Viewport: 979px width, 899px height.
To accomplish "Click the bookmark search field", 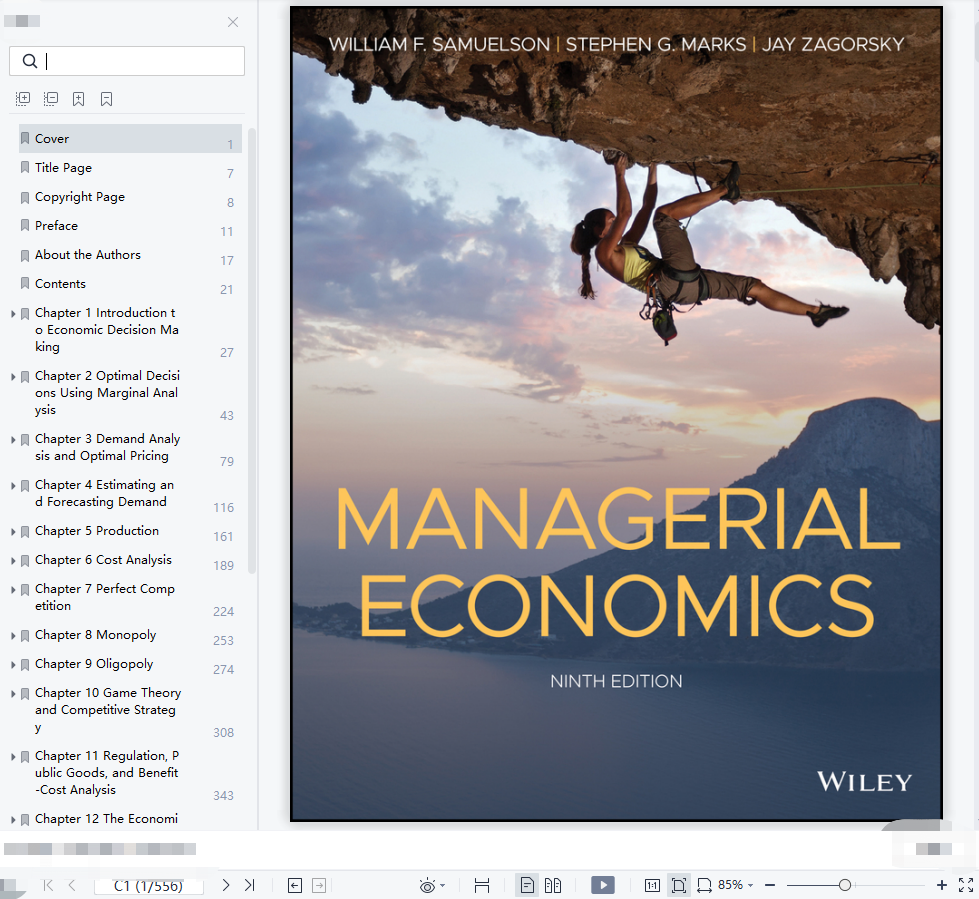I will tap(127, 61).
